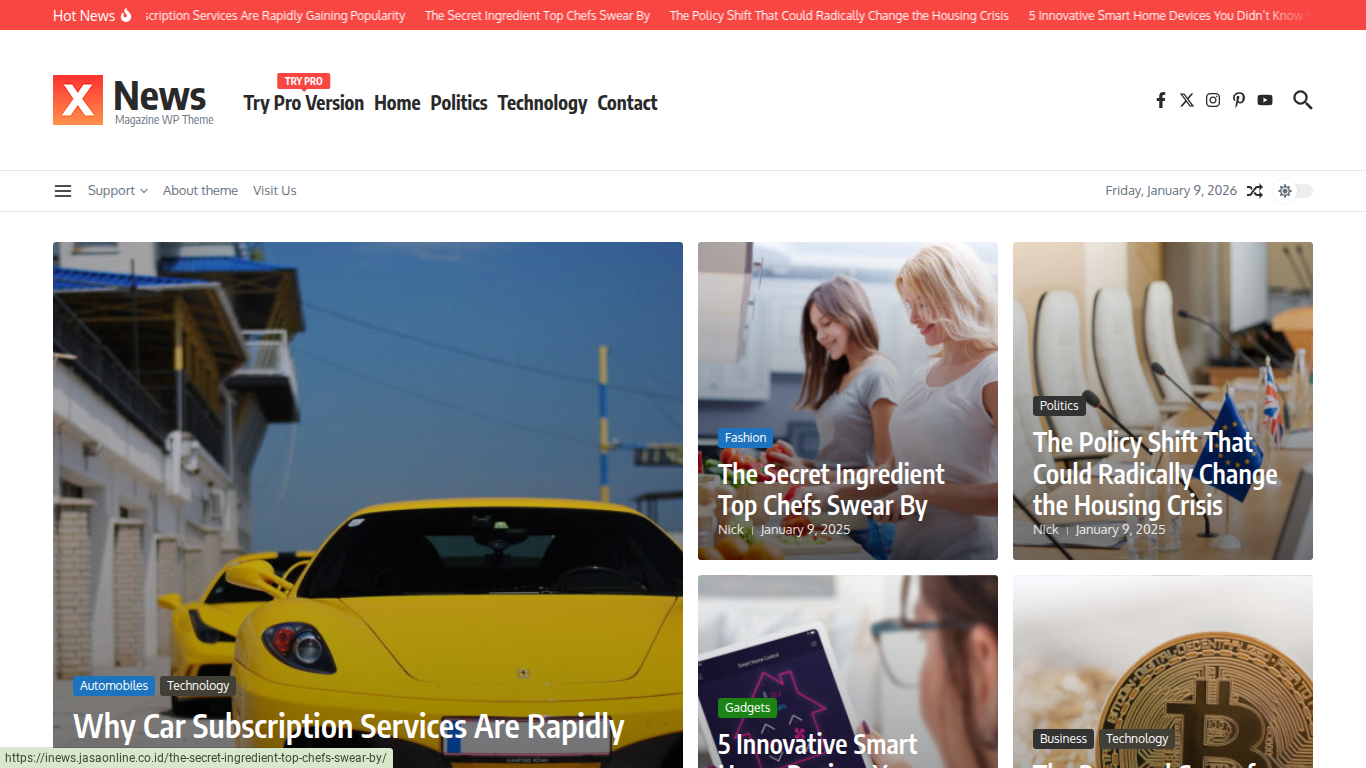Open the X (Twitter) social icon

click(x=1186, y=100)
